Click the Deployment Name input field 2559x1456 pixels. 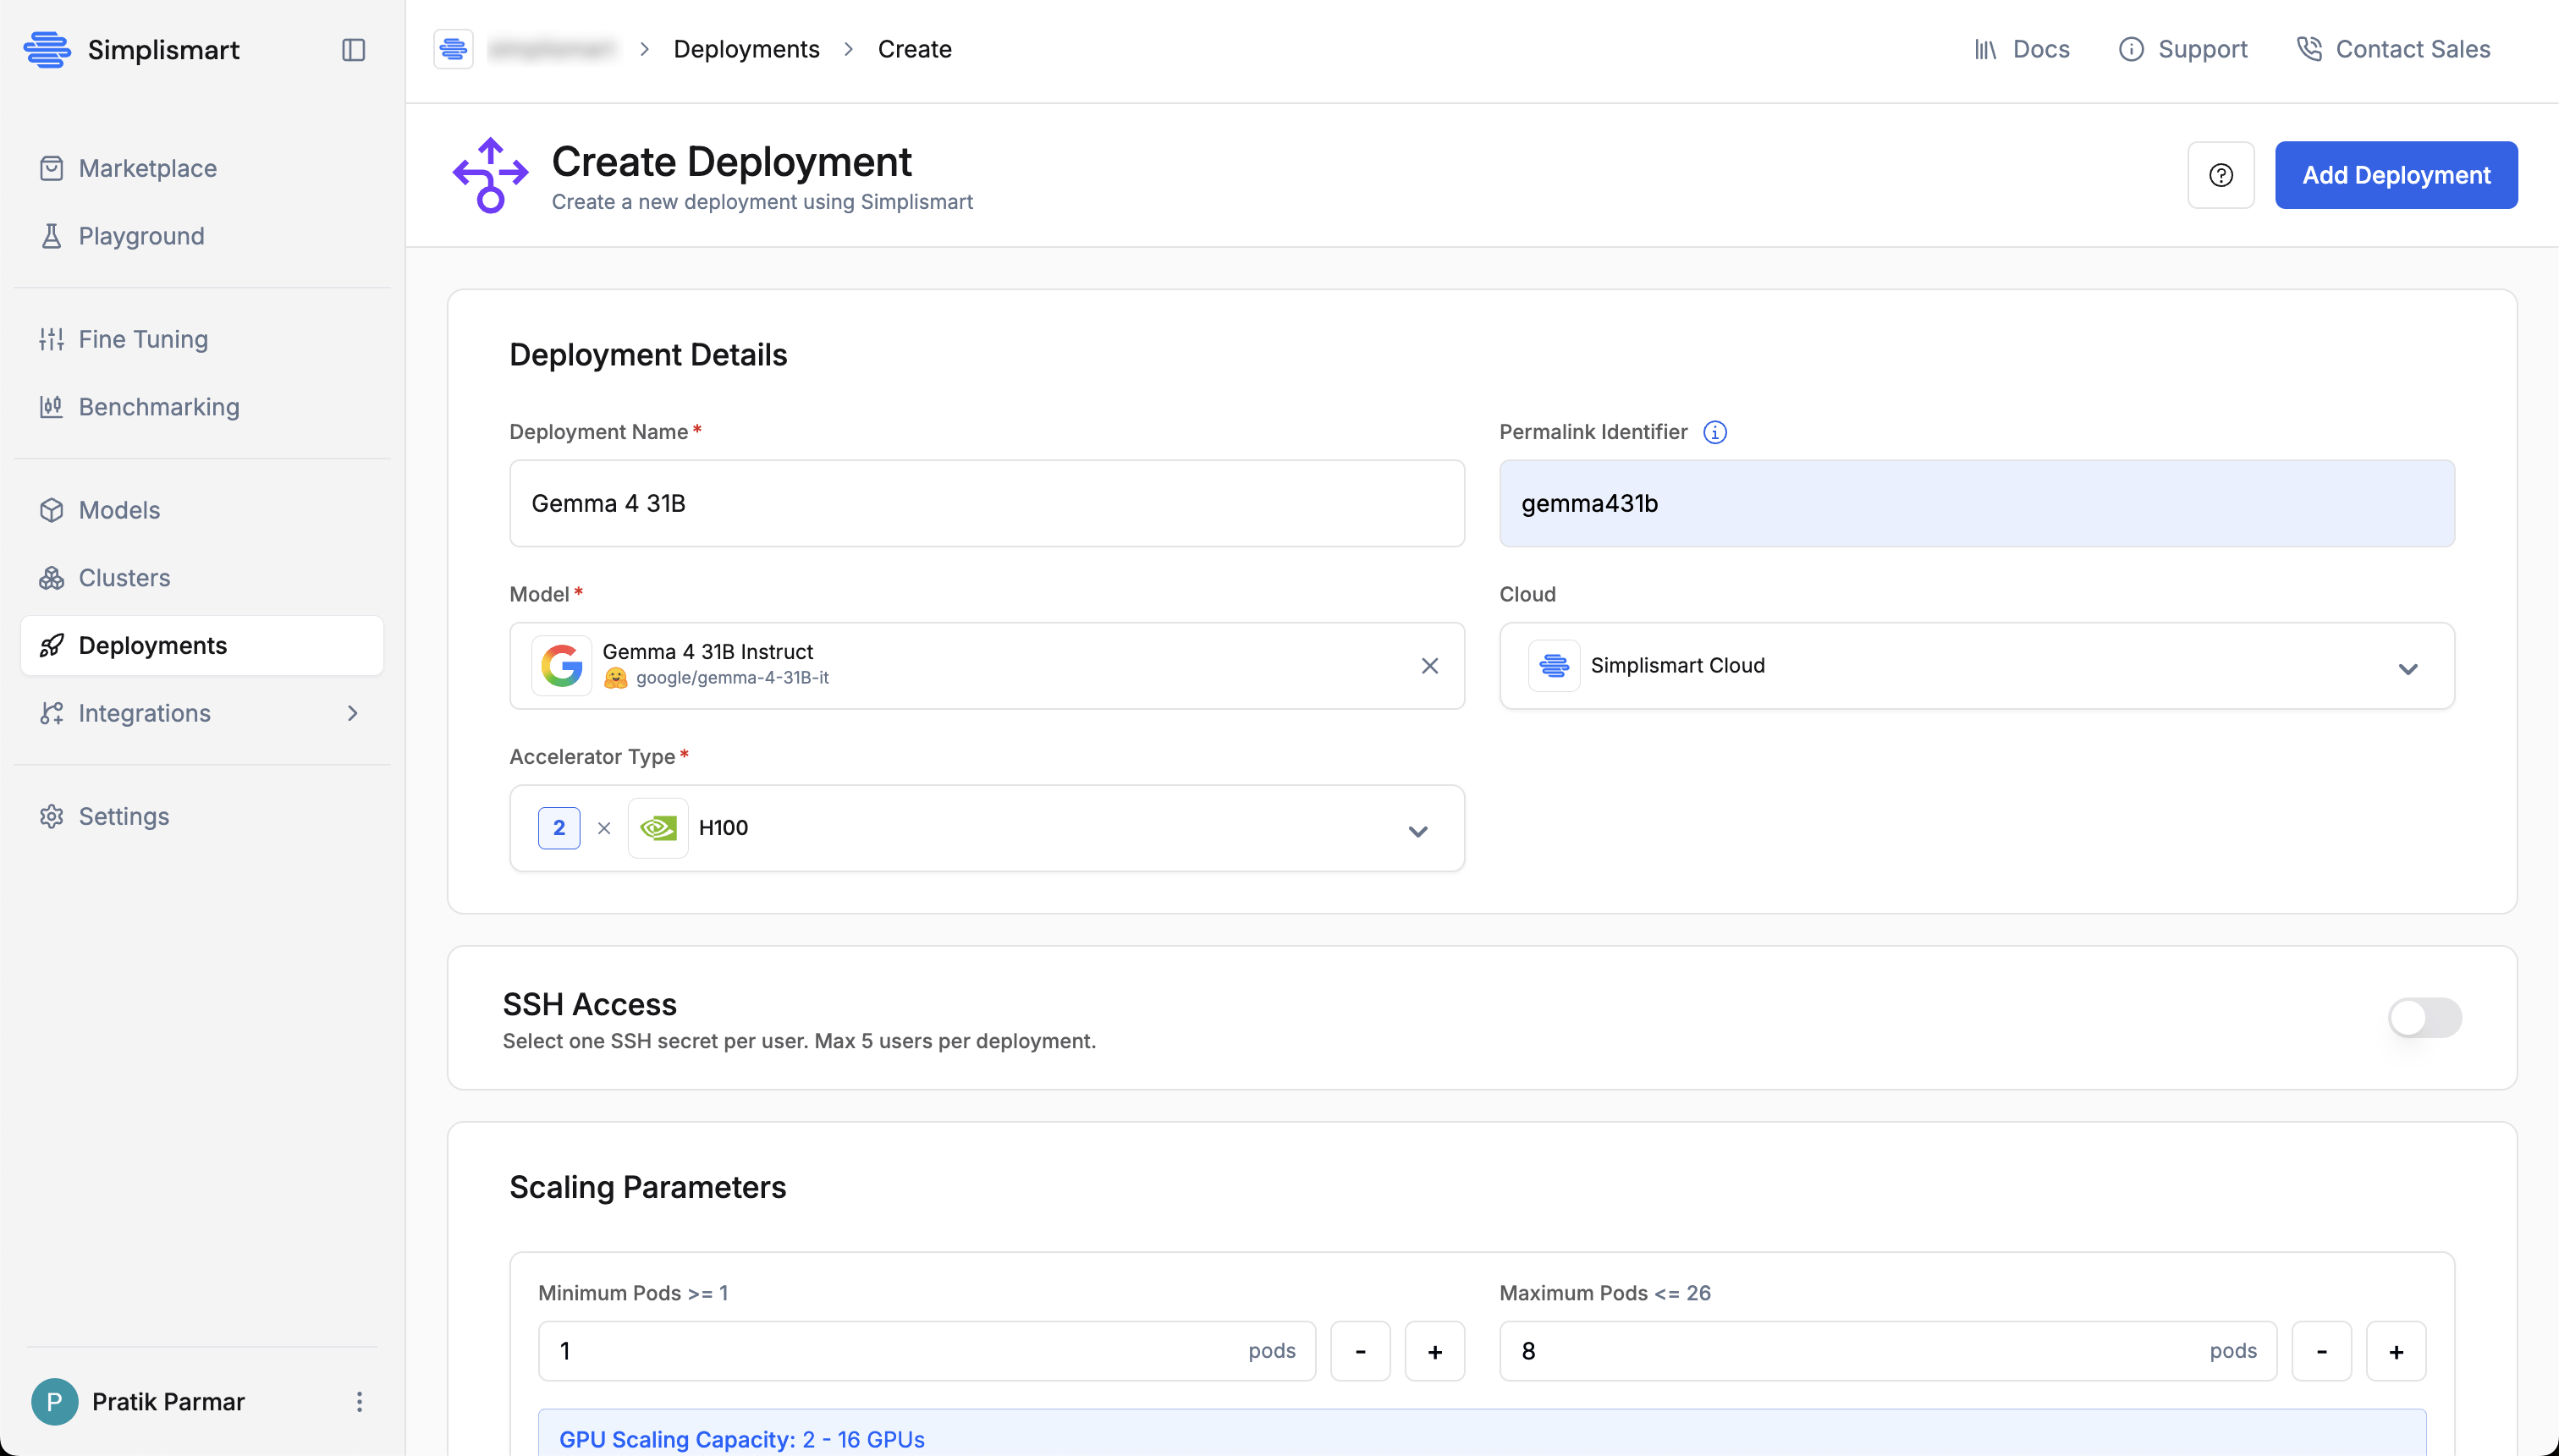[x=986, y=503]
